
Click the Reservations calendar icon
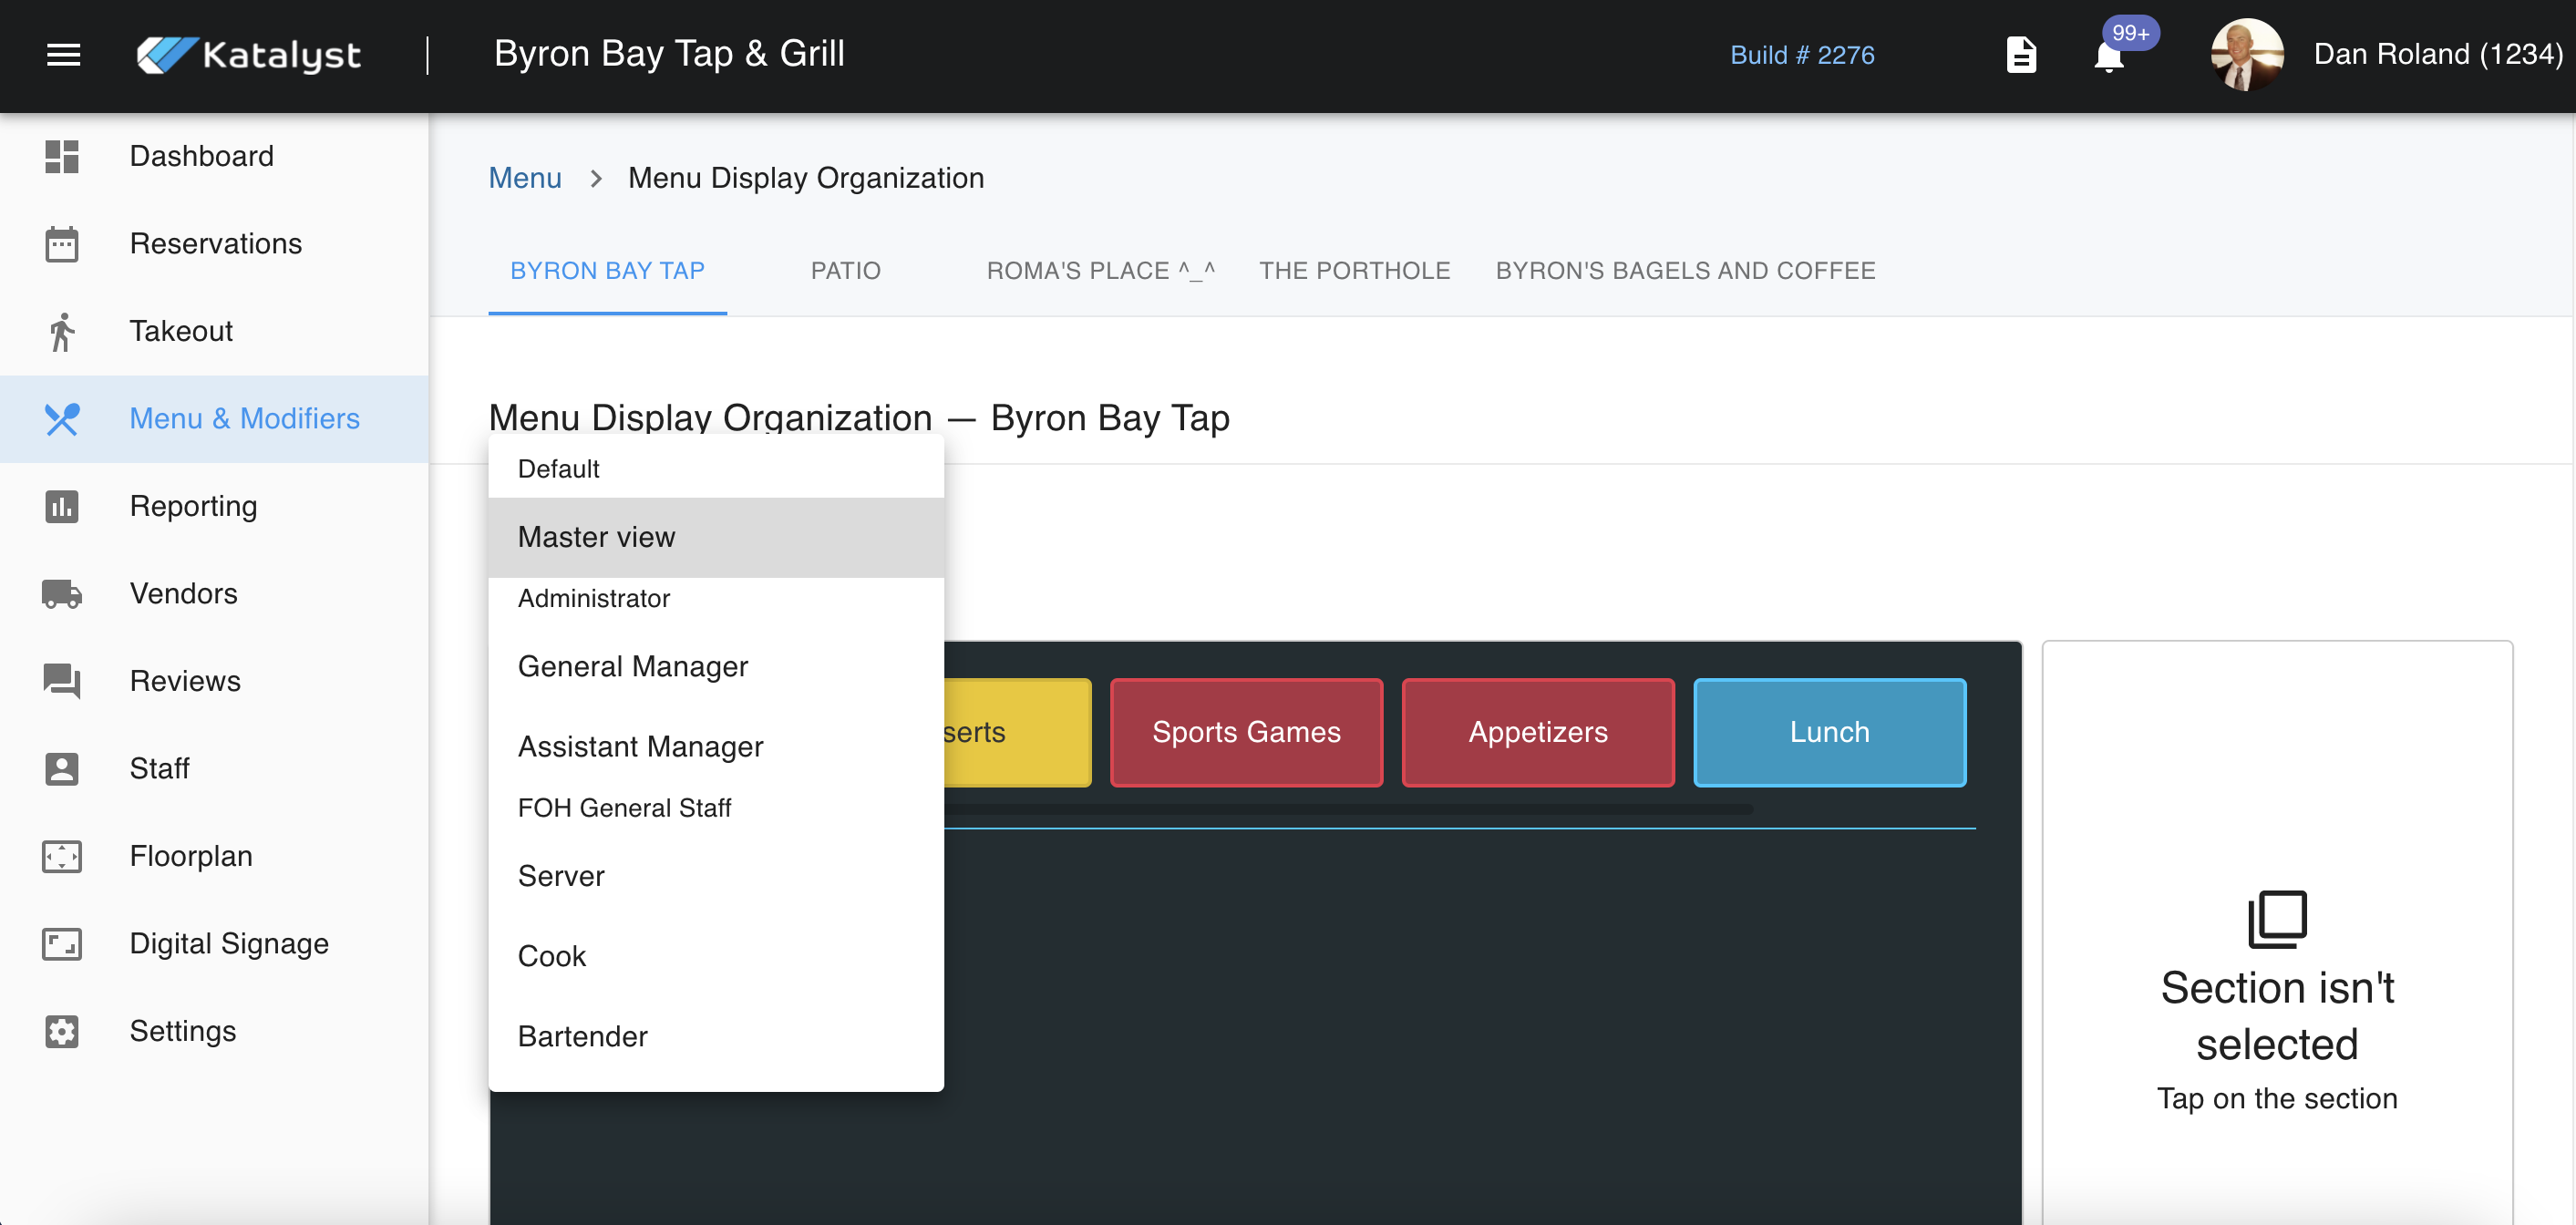pyautogui.click(x=62, y=244)
